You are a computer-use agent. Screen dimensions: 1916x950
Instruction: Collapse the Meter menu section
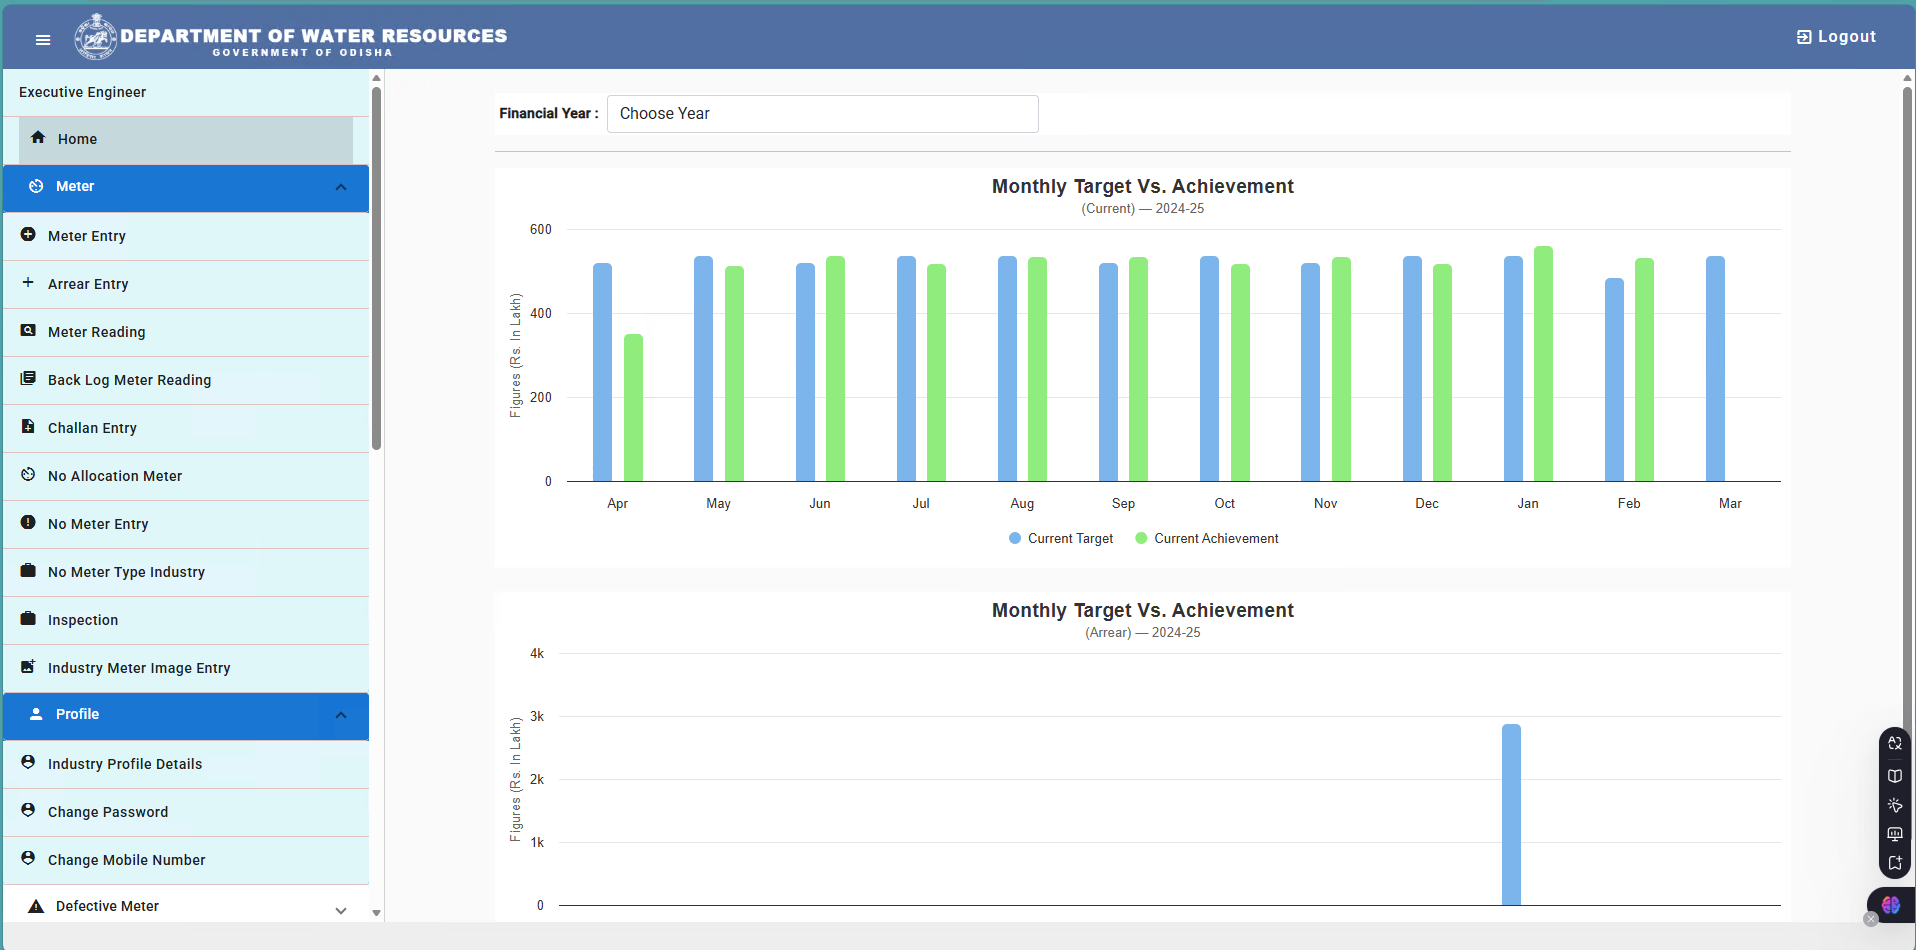pyautogui.click(x=341, y=187)
